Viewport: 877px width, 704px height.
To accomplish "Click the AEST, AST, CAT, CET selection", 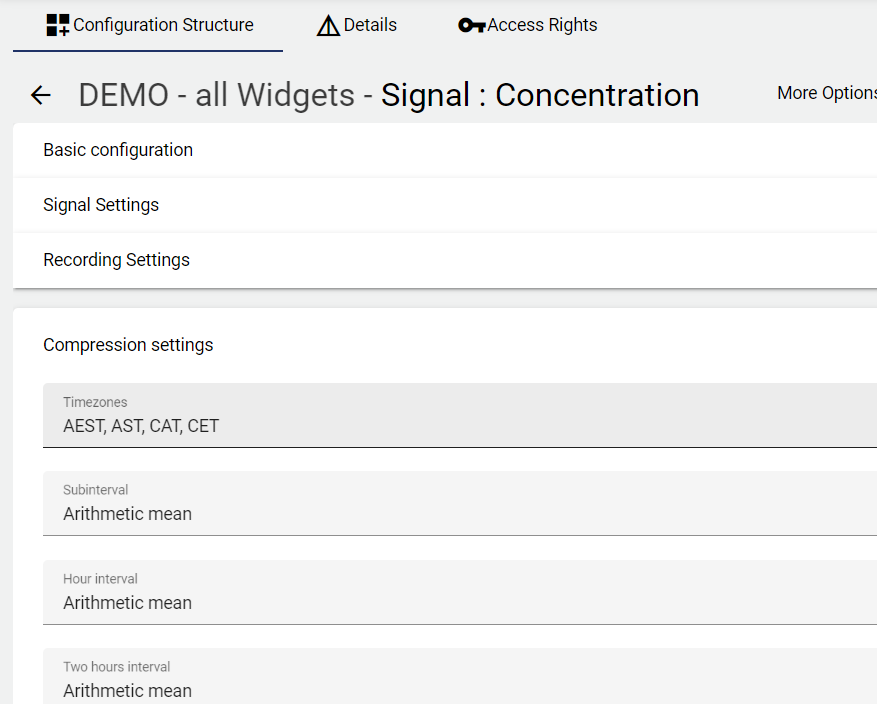I will [141, 426].
